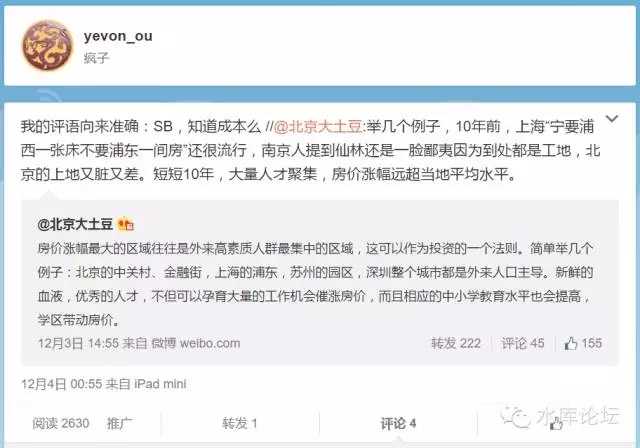
Task: Open the 评论 4 comments tab
Action: 398,424
